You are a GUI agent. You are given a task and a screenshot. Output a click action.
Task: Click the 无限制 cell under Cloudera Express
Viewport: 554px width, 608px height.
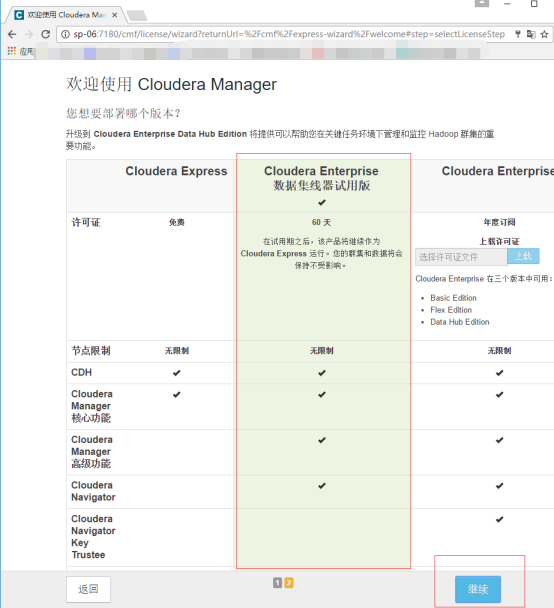coord(176,351)
